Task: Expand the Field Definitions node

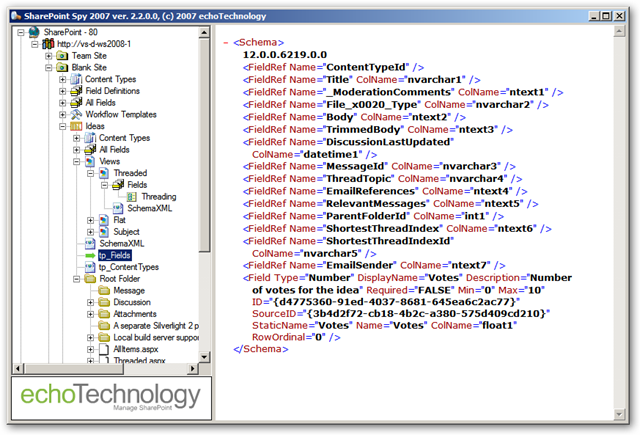Action: click(x=62, y=91)
